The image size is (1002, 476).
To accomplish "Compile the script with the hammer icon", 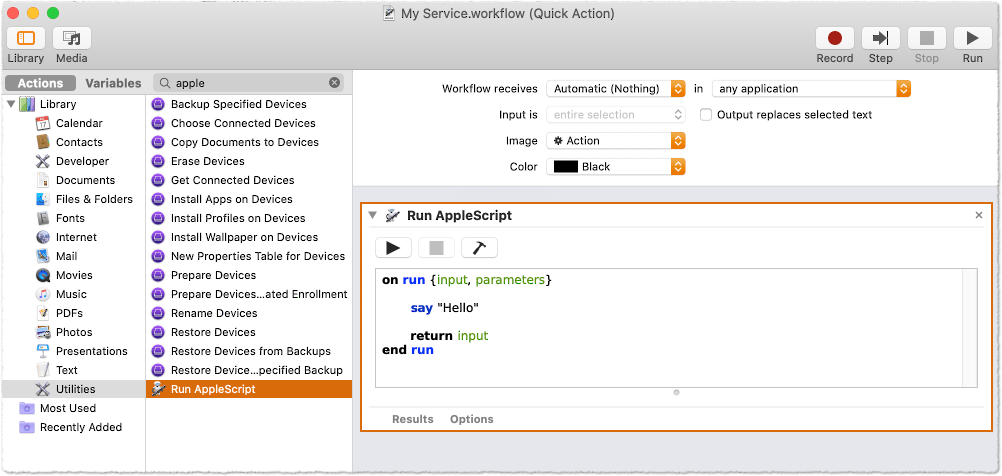I will click(479, 248).
